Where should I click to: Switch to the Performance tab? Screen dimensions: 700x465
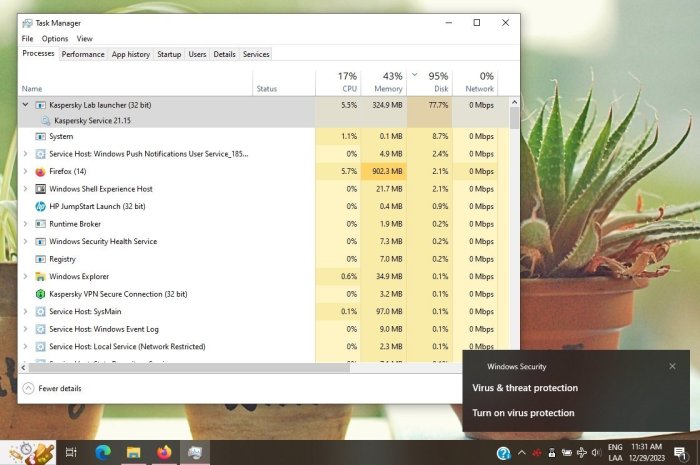83,54
